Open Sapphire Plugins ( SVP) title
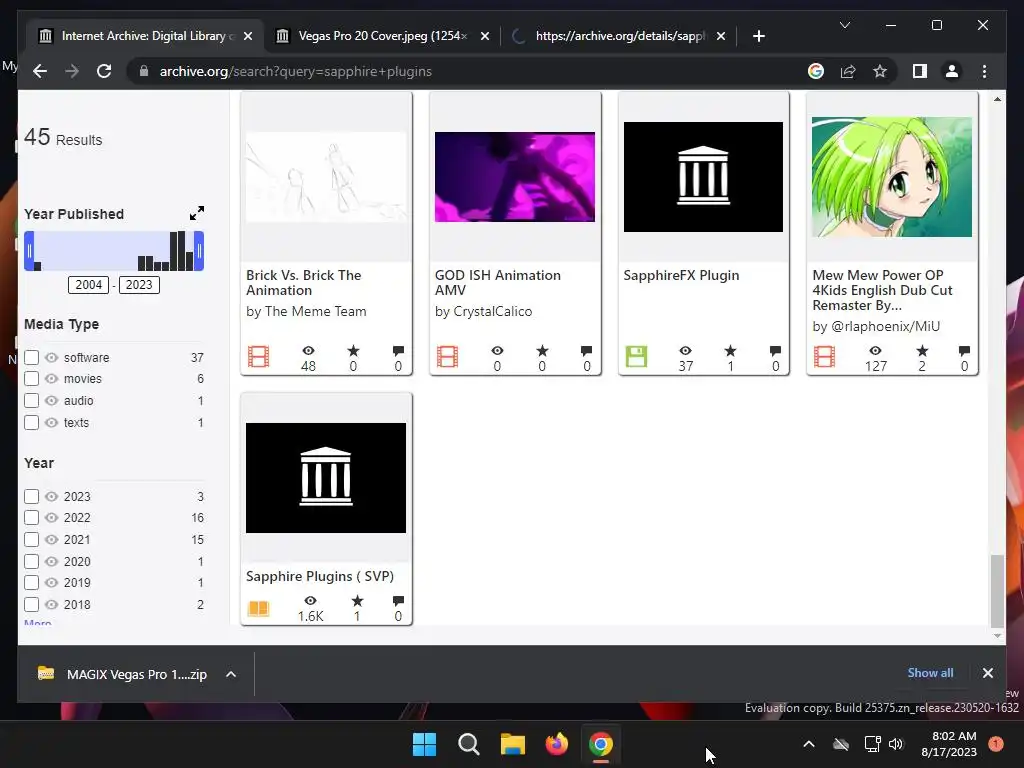Screen dimensions: 1024x768 [x=320, y=576]
